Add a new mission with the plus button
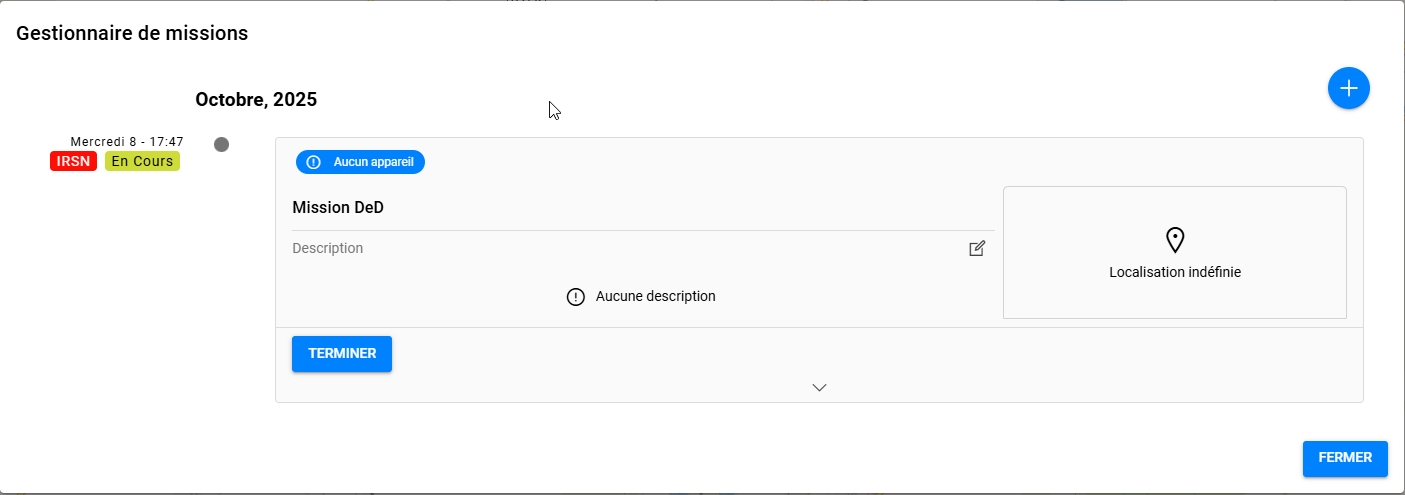Viewport: 1405px width, 495px height. 1348,88
